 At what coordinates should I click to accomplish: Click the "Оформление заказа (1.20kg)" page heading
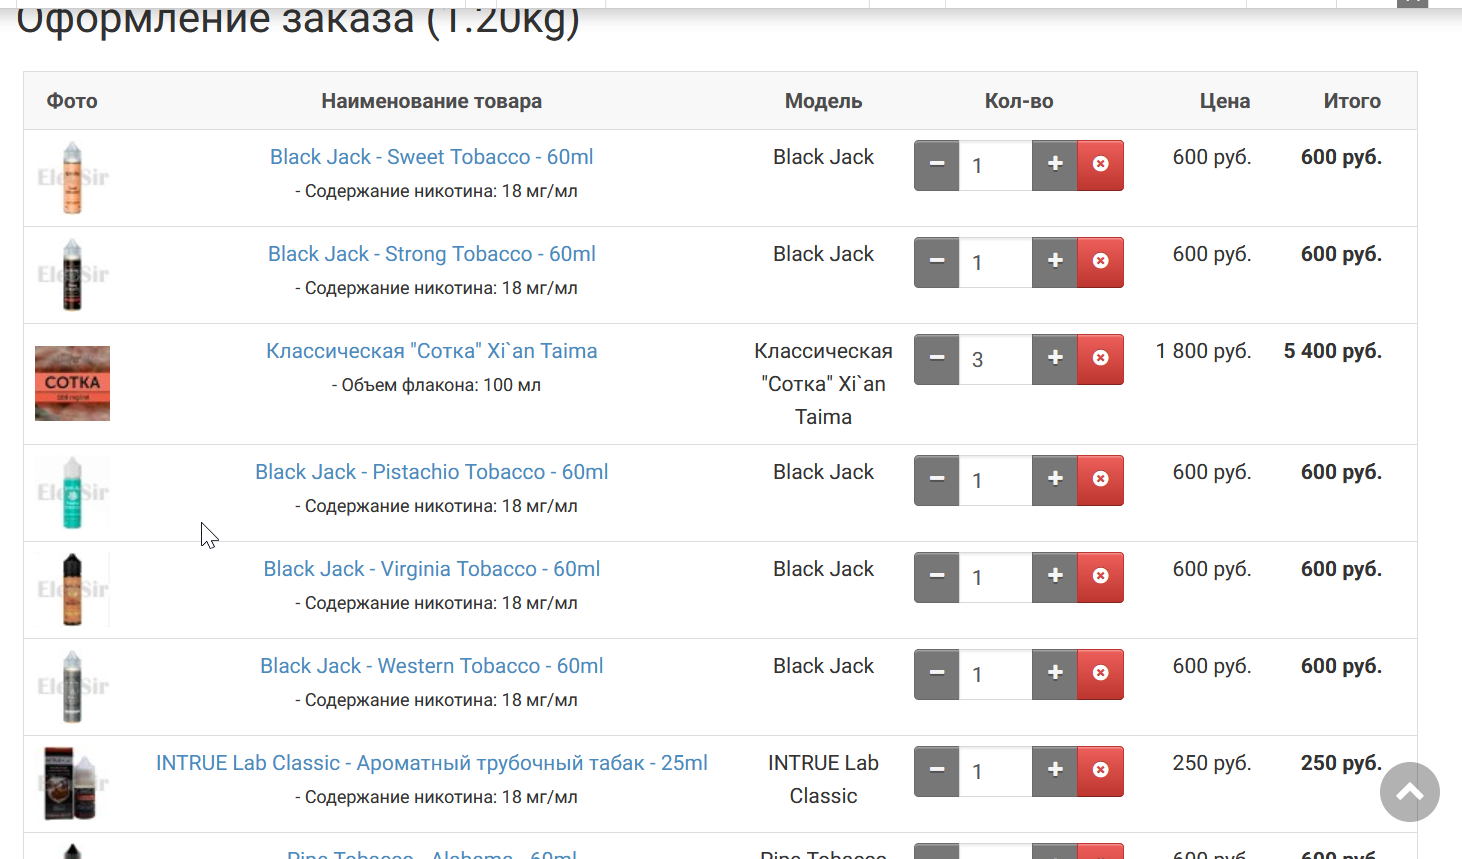(298, 20)
